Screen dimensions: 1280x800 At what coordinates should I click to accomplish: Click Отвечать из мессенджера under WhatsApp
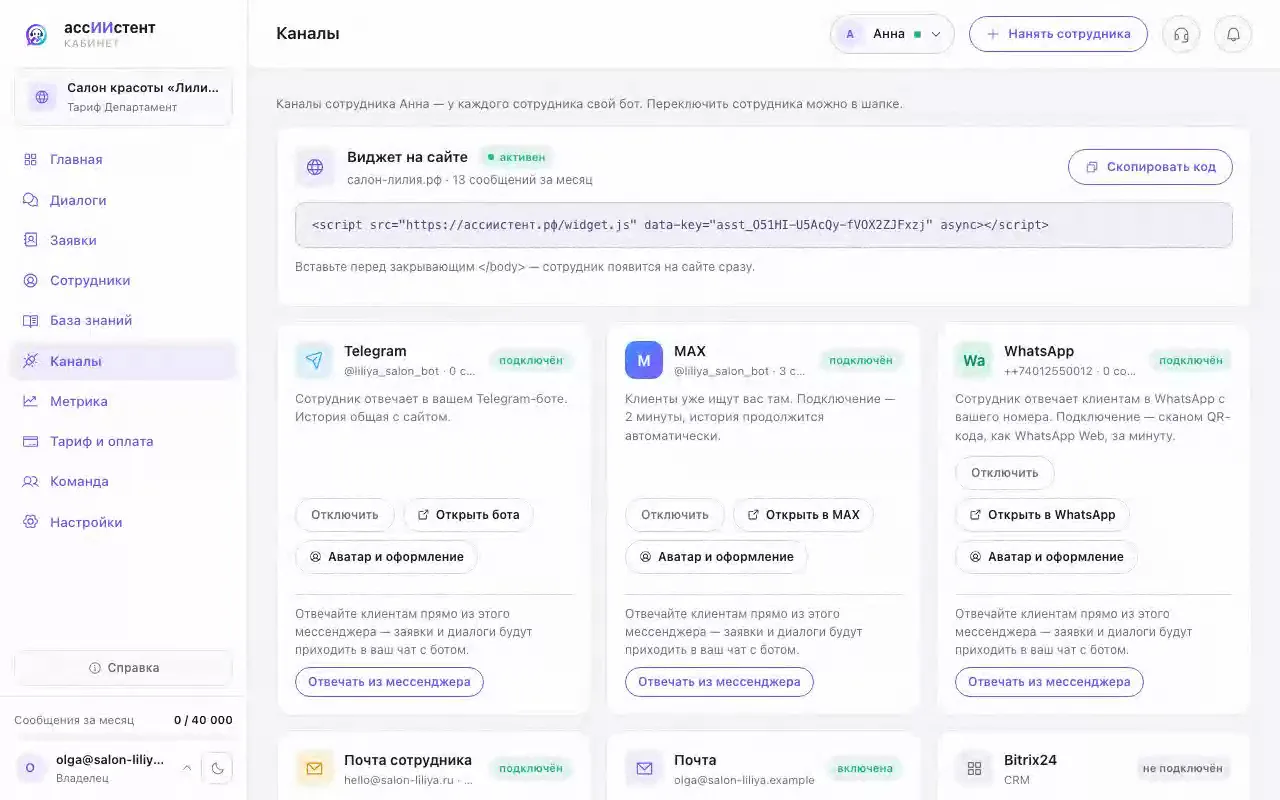(1049, 682)
